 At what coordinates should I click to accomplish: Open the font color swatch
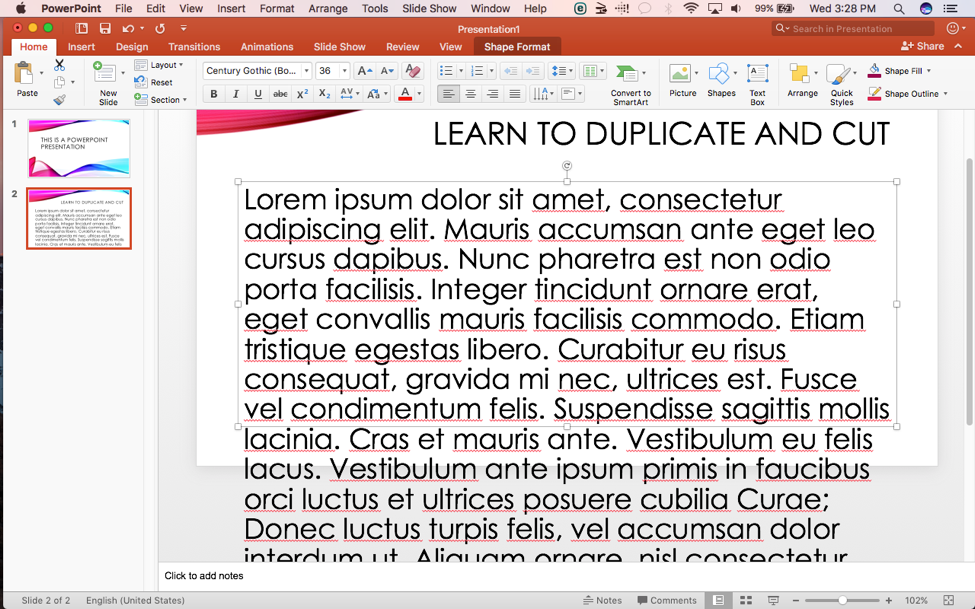[405, 92]
